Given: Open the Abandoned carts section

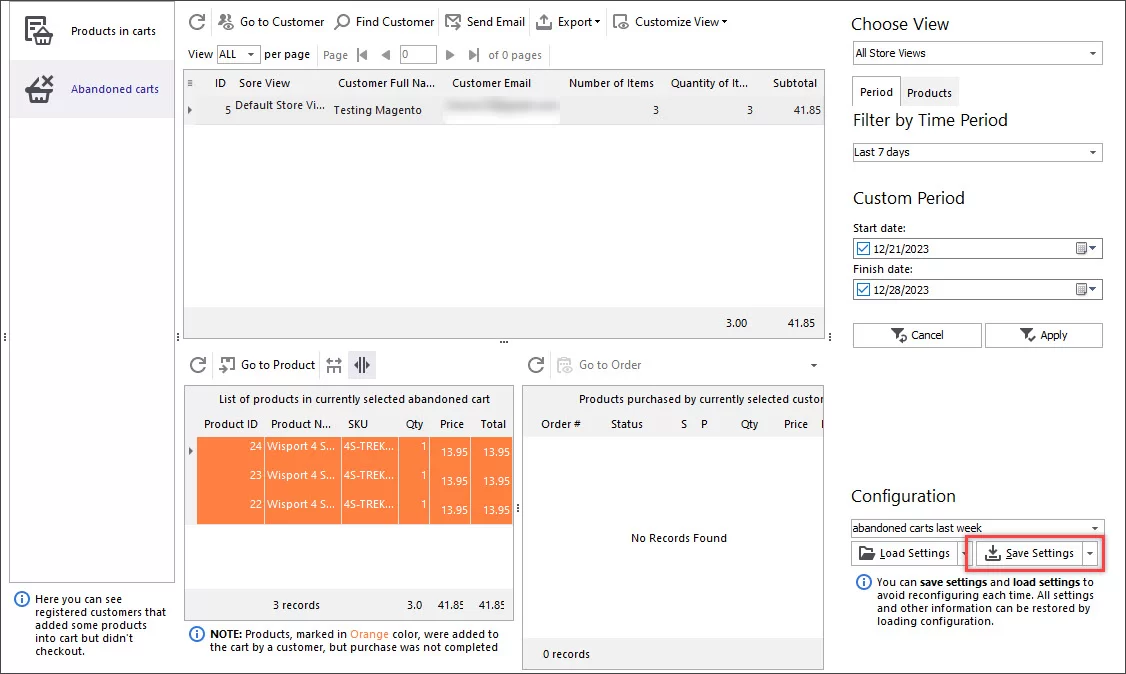Looking at the screenshot, I should tap(91, 89).
